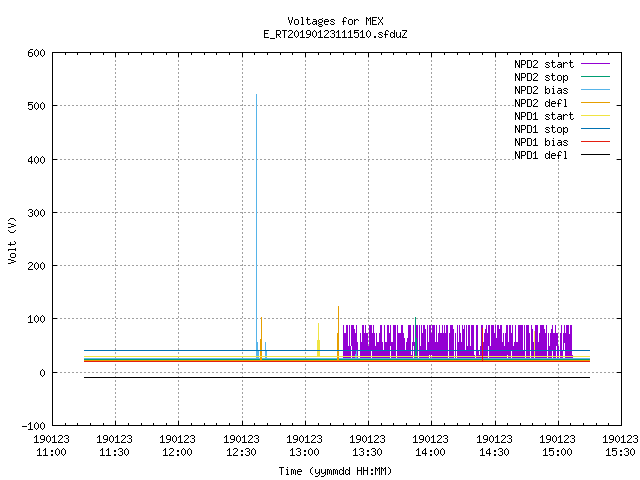Click the 11:00 x-axis time label

tap(51, 452)
